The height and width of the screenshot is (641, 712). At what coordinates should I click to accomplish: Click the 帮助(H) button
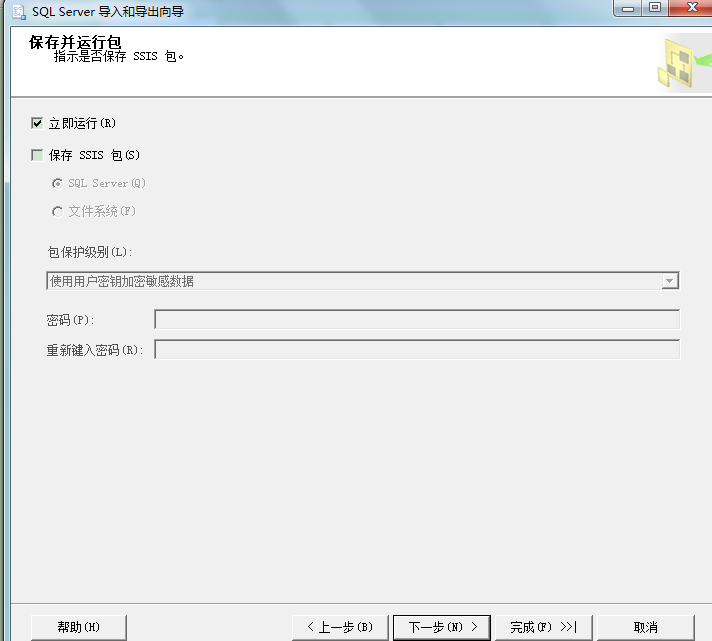[x=79, y=627]
